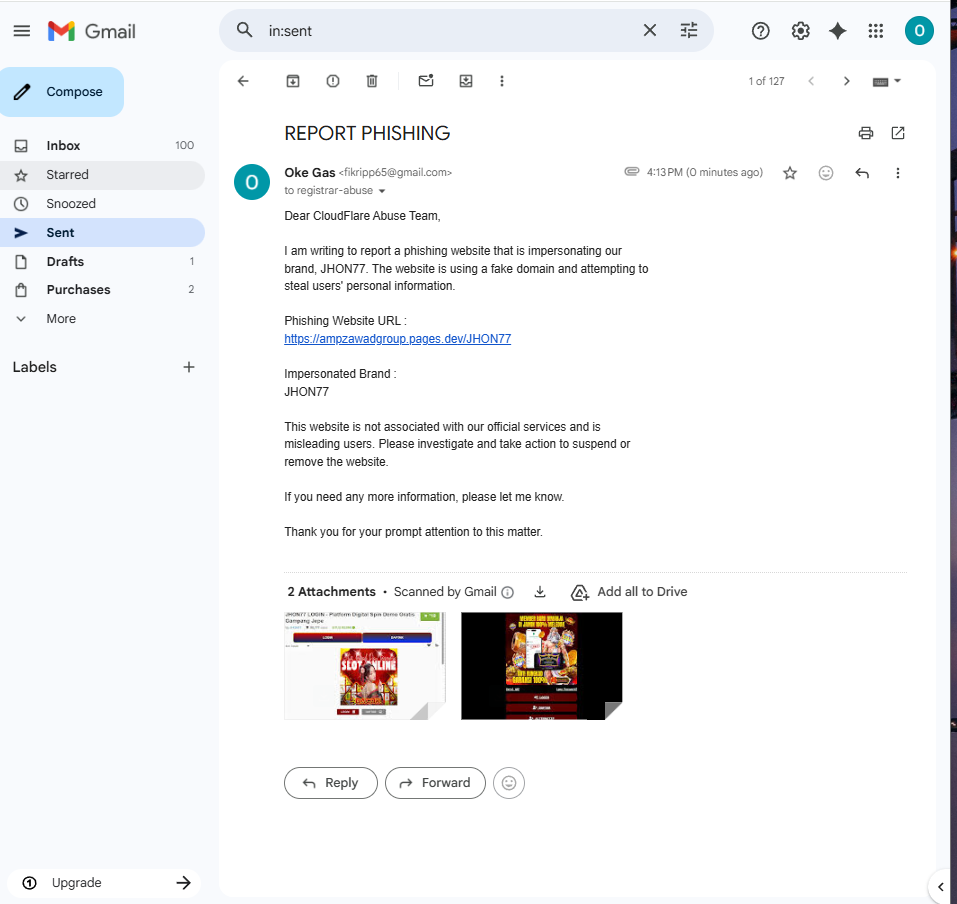Show search options filter icon

(x=688, y=30)
